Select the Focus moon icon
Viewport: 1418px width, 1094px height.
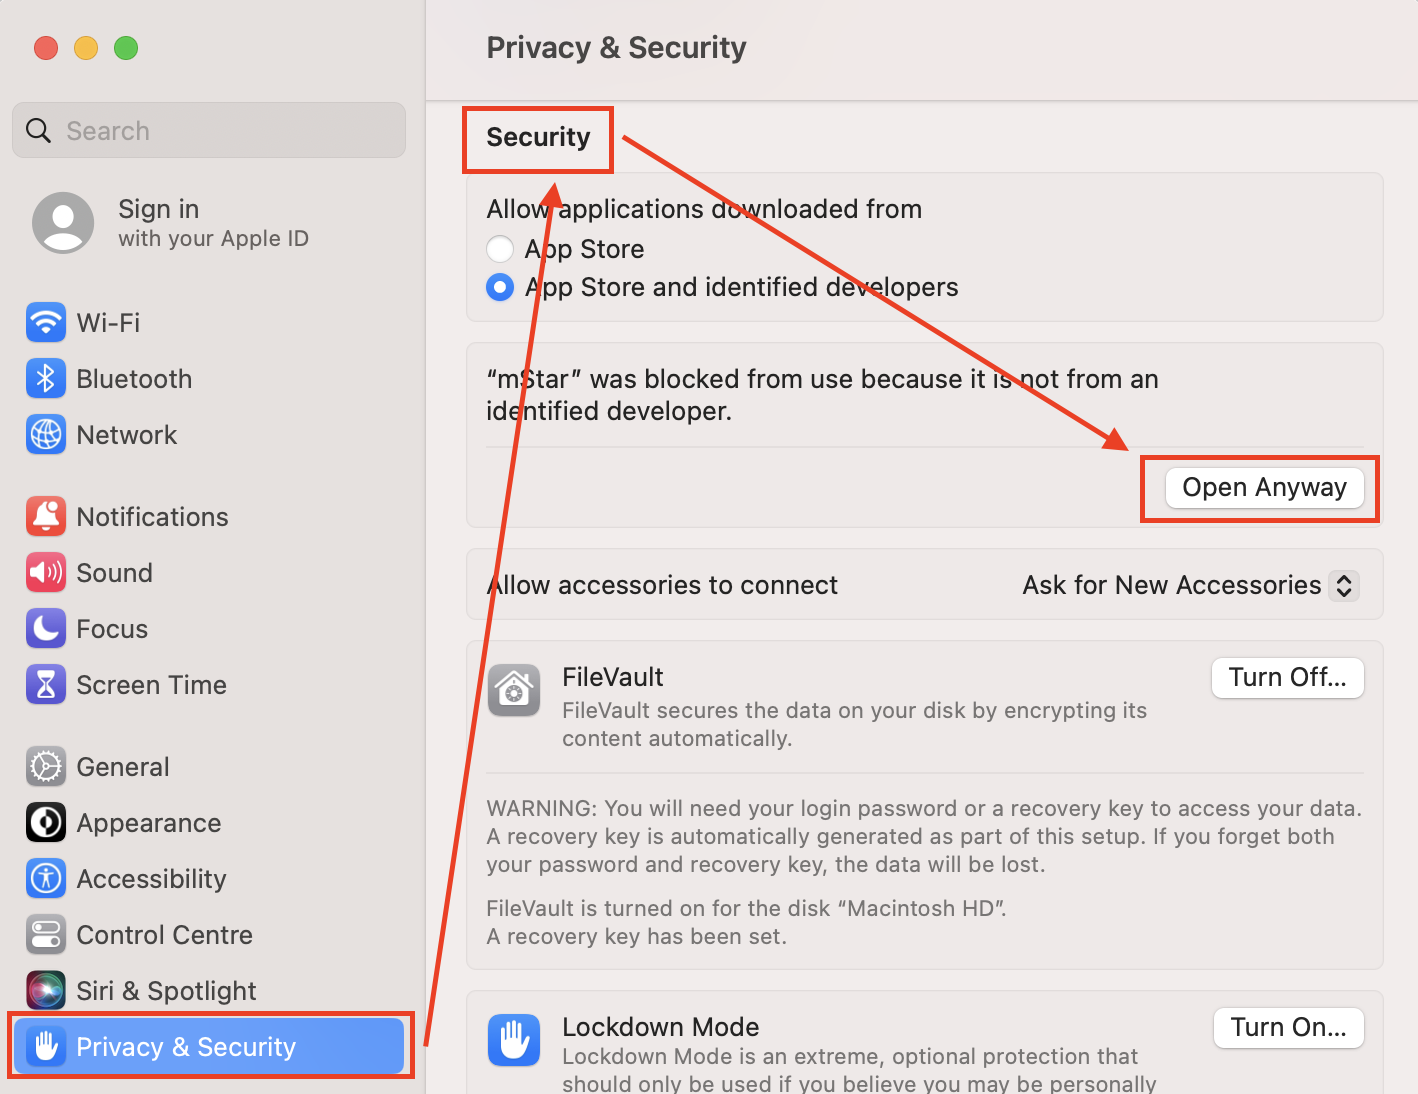(x=46, y=628)
